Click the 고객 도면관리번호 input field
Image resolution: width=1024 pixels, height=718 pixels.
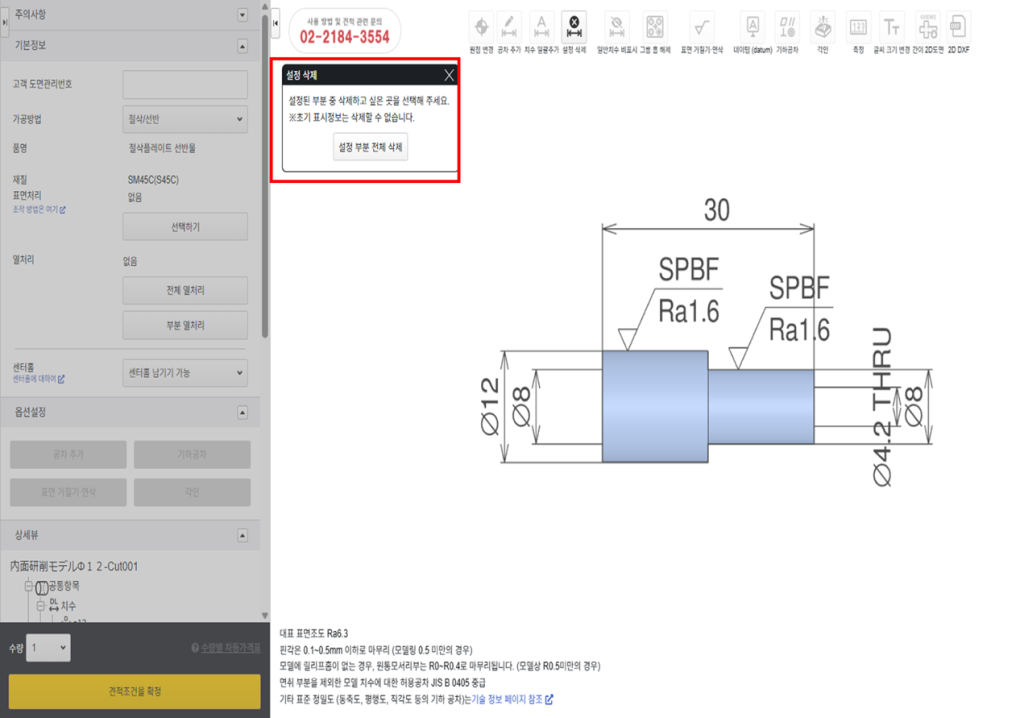[x=185, y=84]
